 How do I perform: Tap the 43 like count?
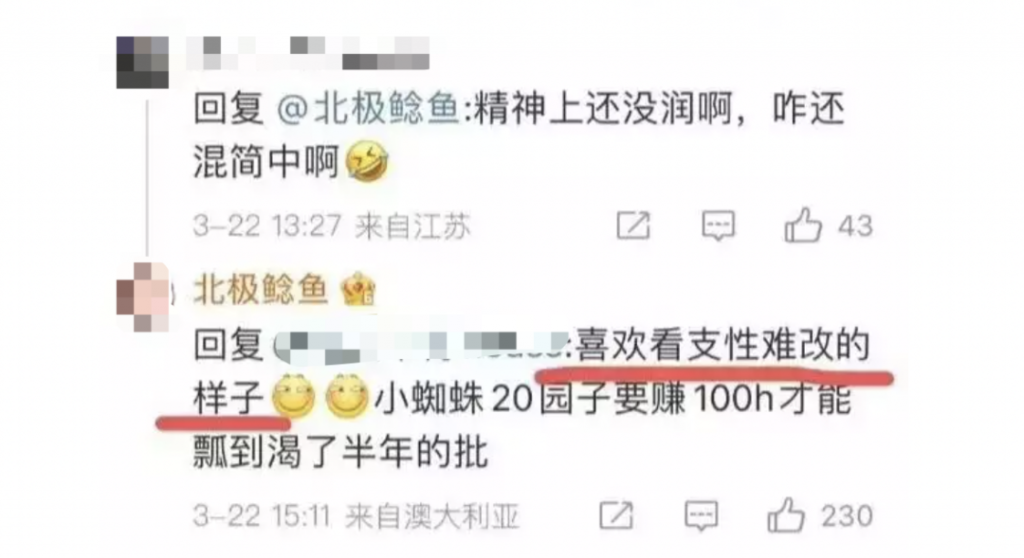856,227
